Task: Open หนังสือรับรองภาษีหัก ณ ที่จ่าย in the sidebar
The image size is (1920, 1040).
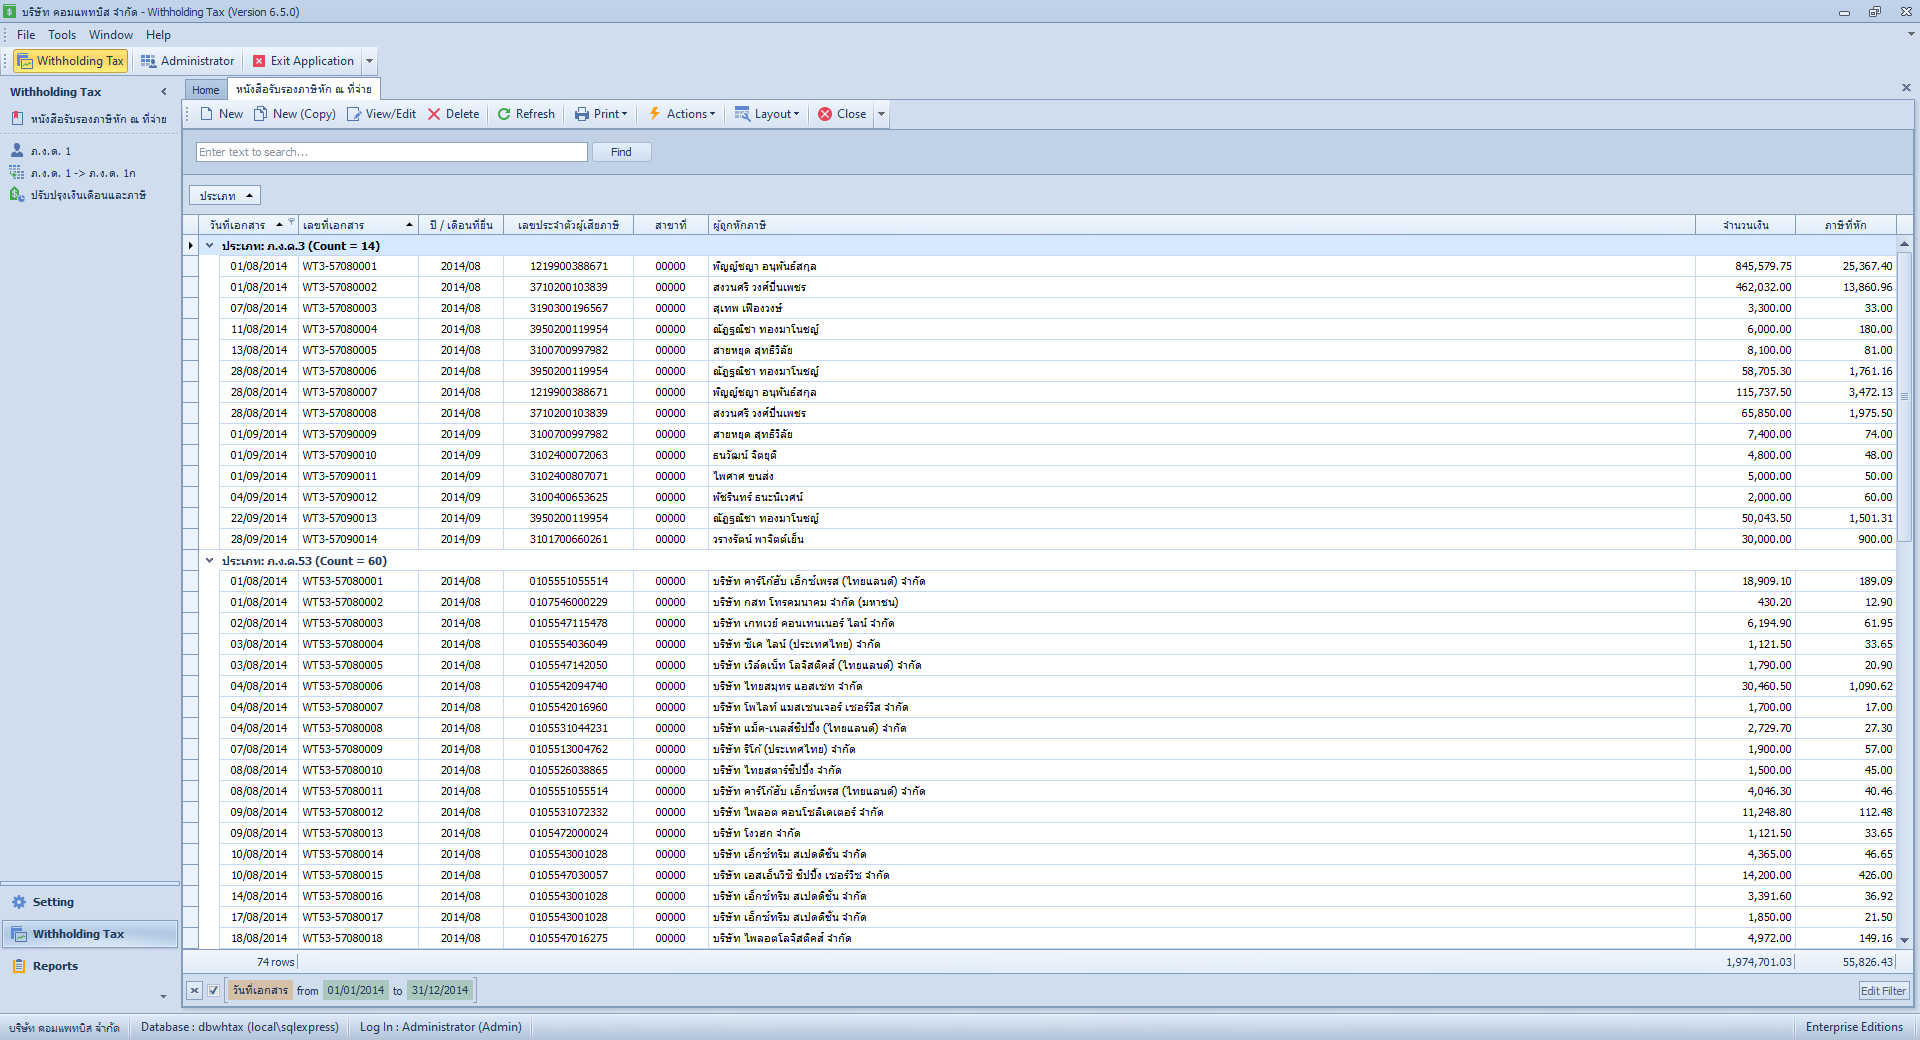Action: (x=88, y=119)
